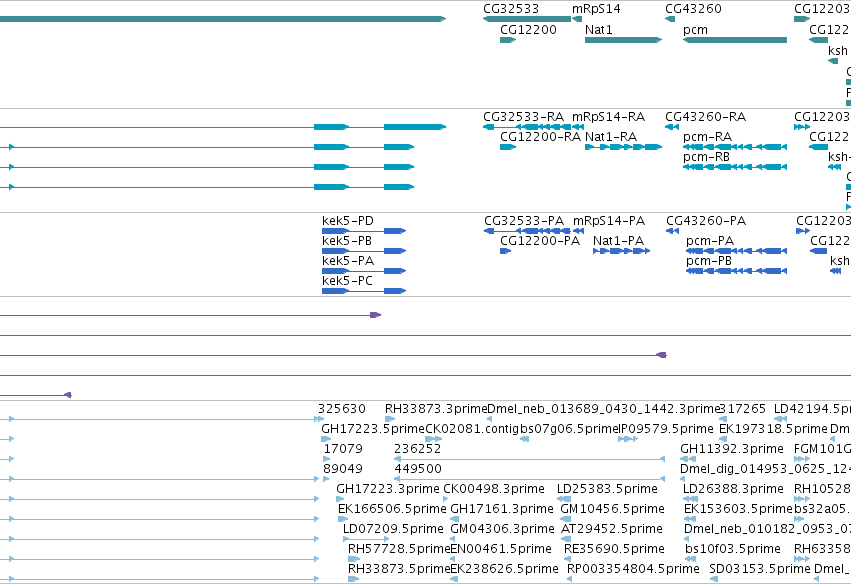
Task: Click the CG43260 gene label
Action: (x=693, y=9)
